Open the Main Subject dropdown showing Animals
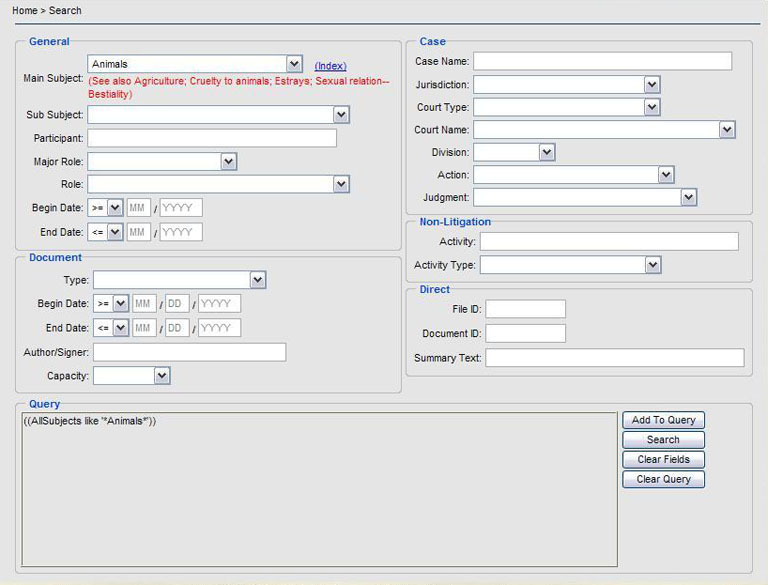768x585 pixels. tap(195, 64)
